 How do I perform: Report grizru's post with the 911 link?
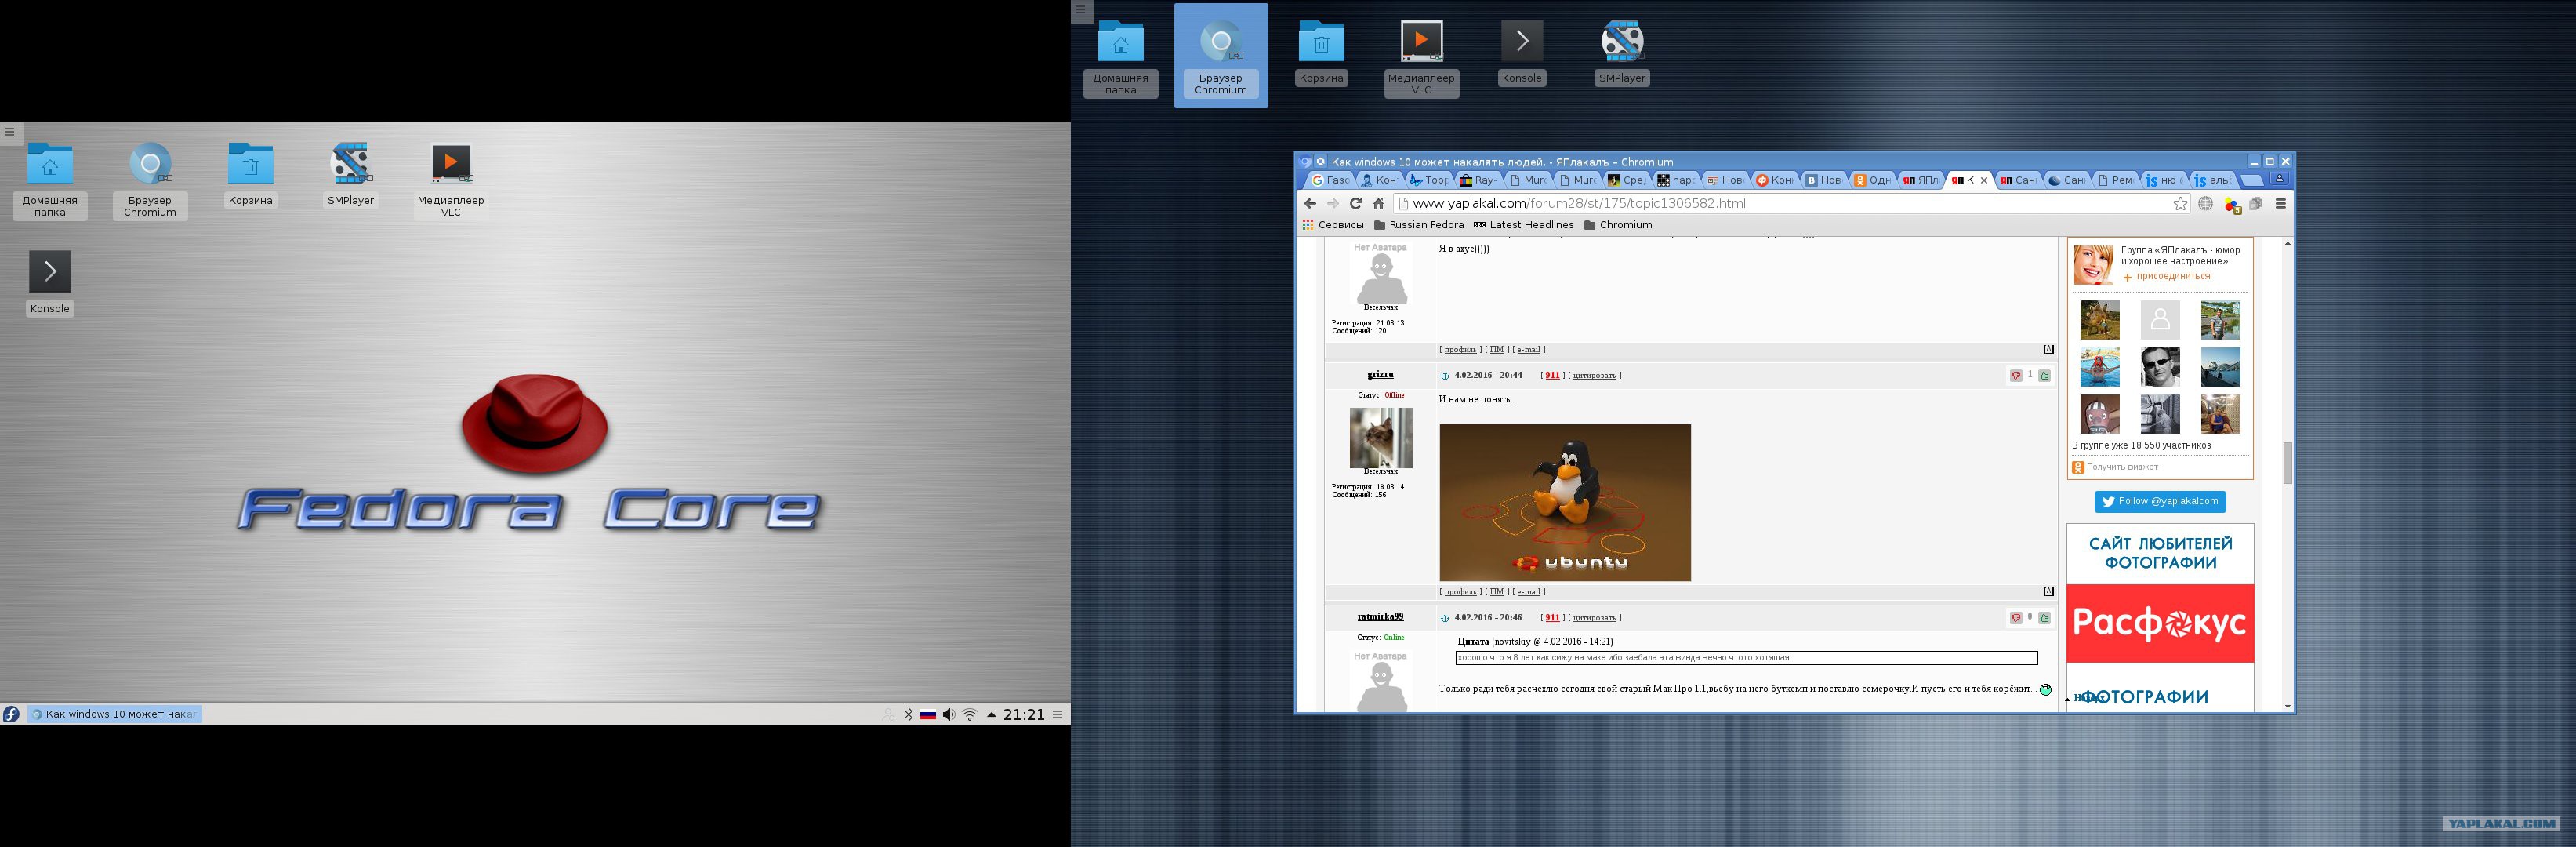click(x=1552, y=376)
